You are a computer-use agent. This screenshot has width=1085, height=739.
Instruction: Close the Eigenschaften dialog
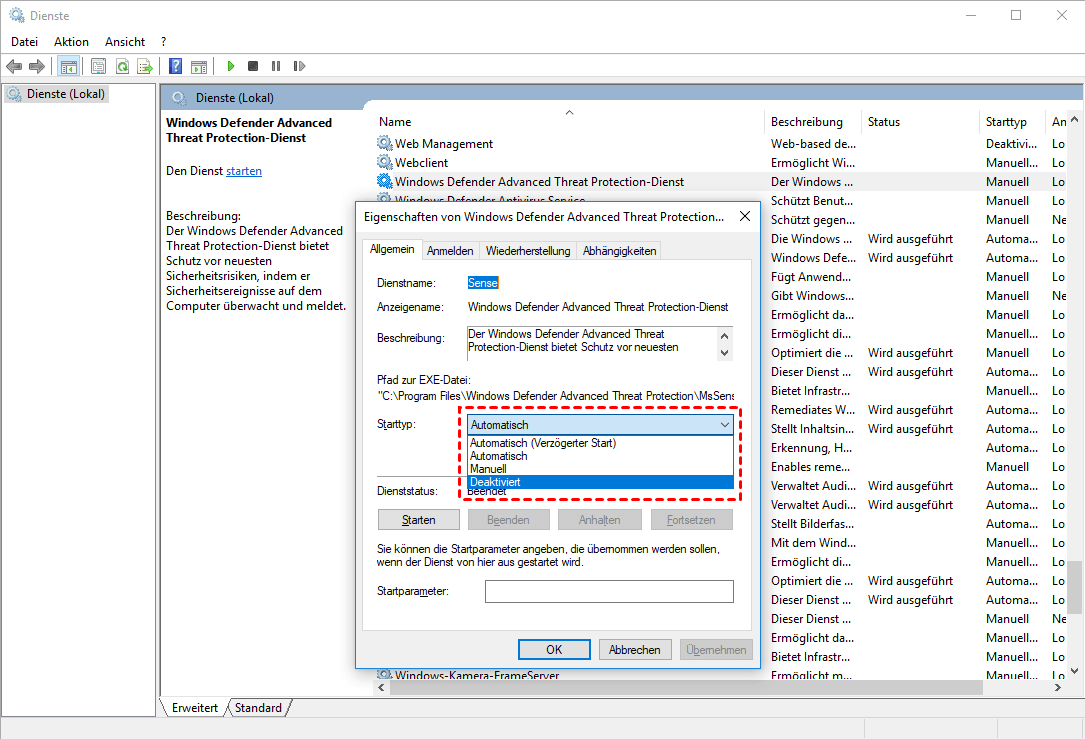tap(745, 217)
